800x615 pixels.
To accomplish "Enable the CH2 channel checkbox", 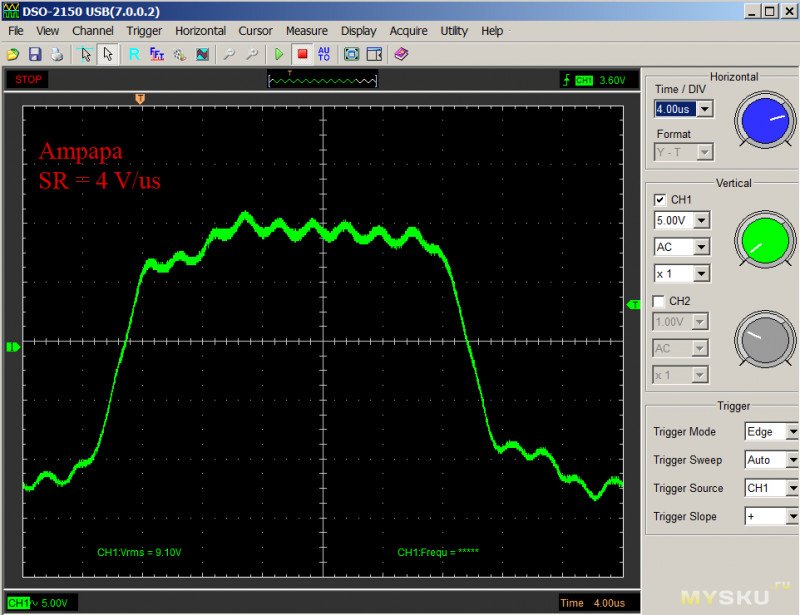I will (660, 301).
